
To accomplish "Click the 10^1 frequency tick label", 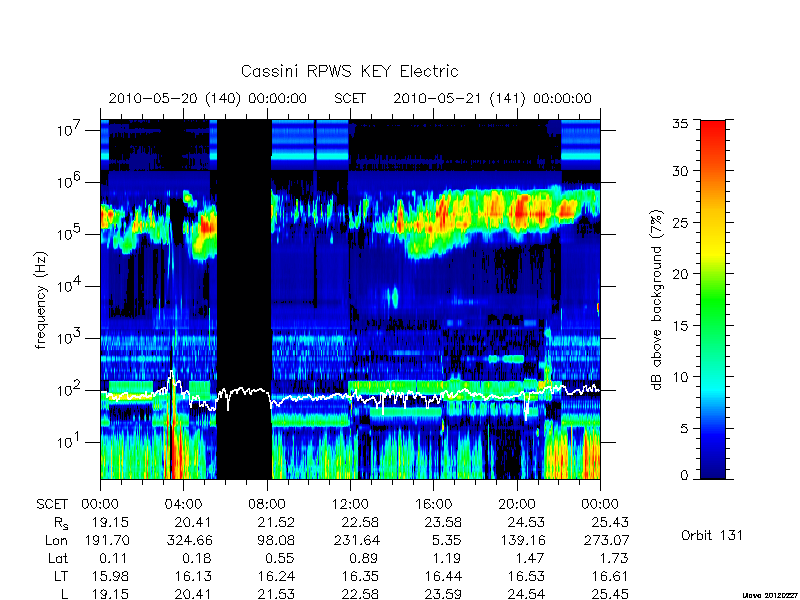I will point(70,442).
